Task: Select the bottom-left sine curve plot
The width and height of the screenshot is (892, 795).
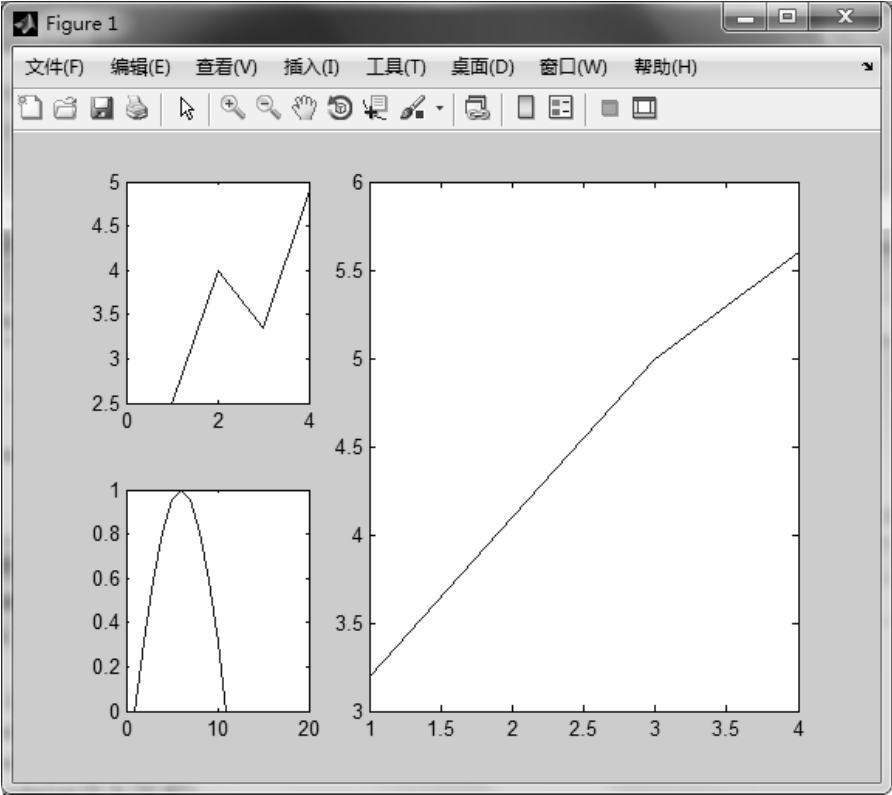Action: click(218, 601)
